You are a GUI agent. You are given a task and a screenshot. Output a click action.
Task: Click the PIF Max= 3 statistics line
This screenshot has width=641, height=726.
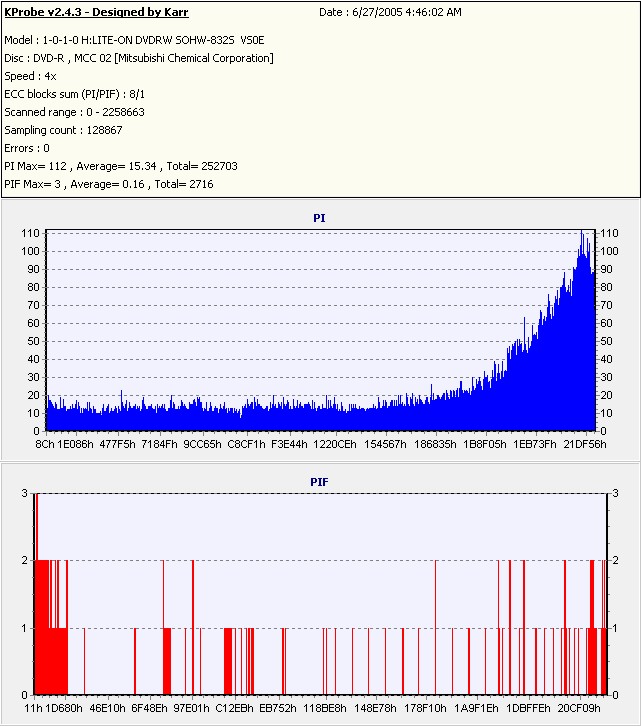tap(109, 185)
